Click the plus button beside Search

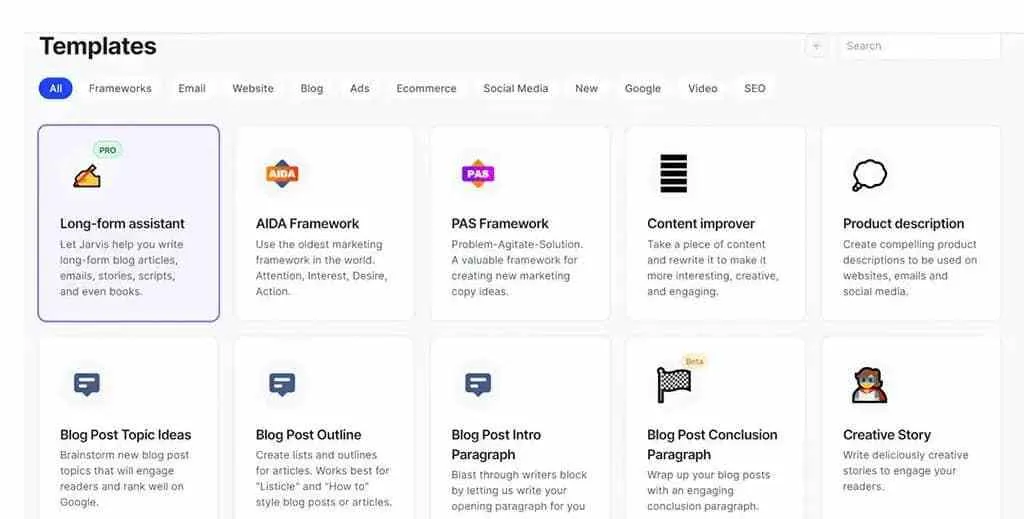pyautogui.click(x=816, y=46)
